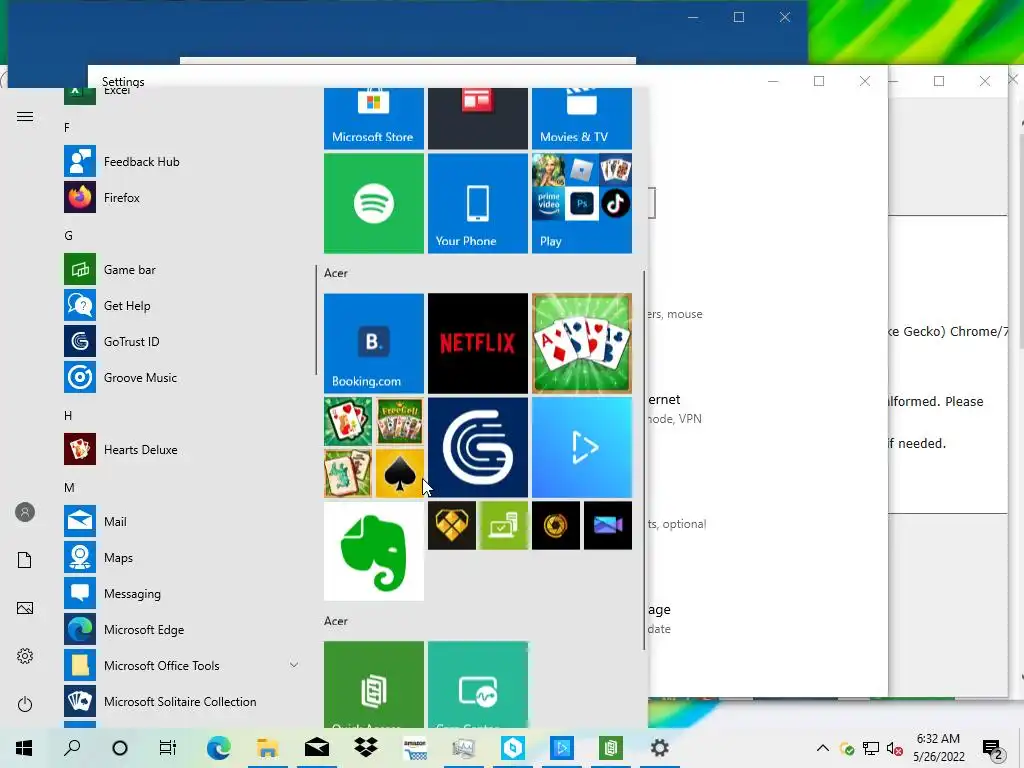The image size is (1024, 768).
Task: Open Cortana circle on the taskbar
Action: point(120,748)
